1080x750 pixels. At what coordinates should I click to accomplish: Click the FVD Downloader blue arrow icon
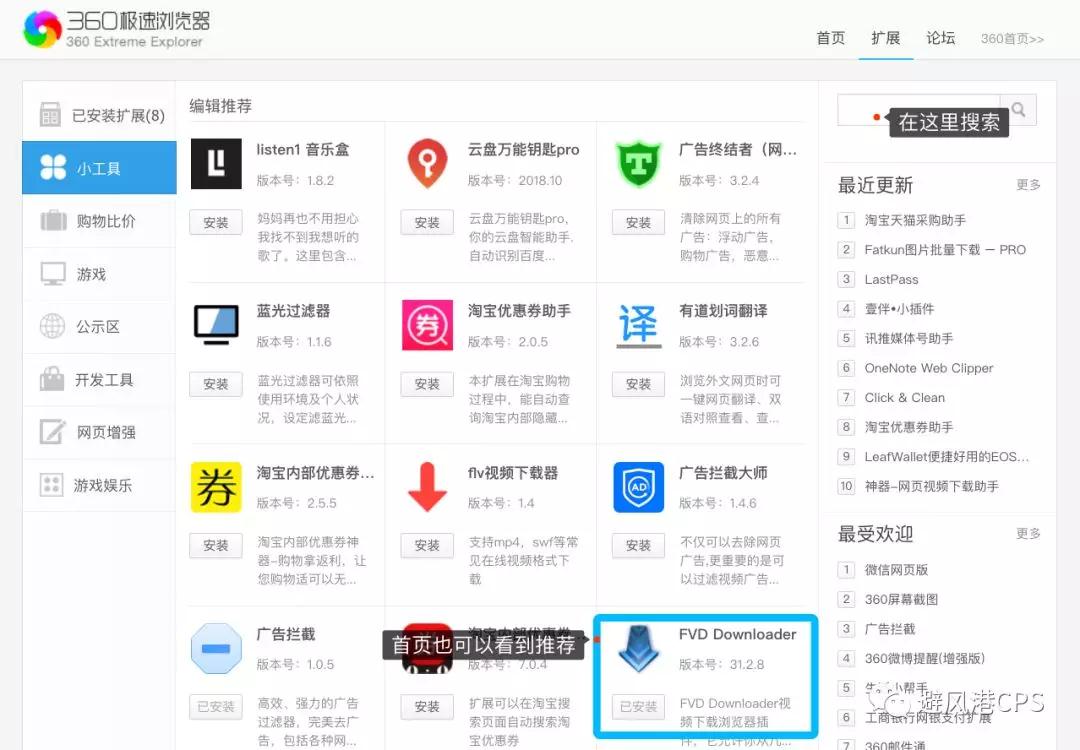[638, 648]
